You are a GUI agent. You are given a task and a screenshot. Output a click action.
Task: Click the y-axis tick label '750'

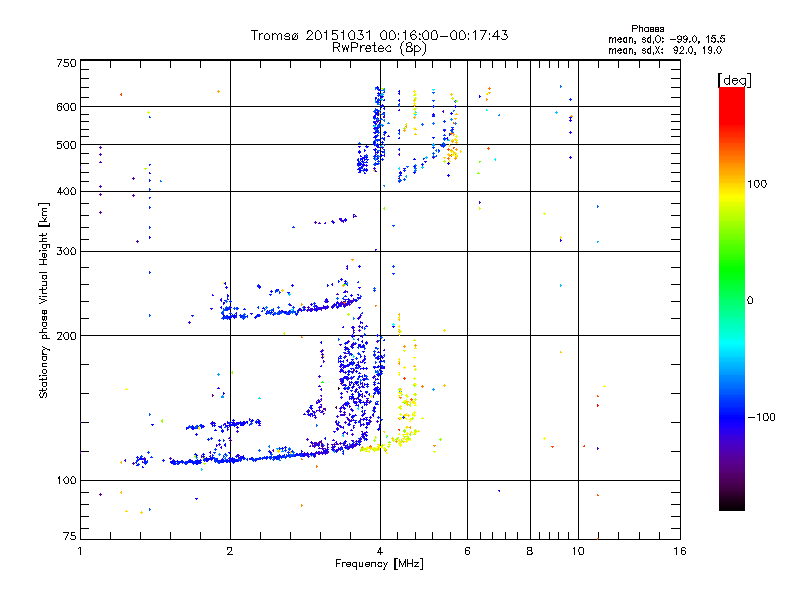click(66, 63)
